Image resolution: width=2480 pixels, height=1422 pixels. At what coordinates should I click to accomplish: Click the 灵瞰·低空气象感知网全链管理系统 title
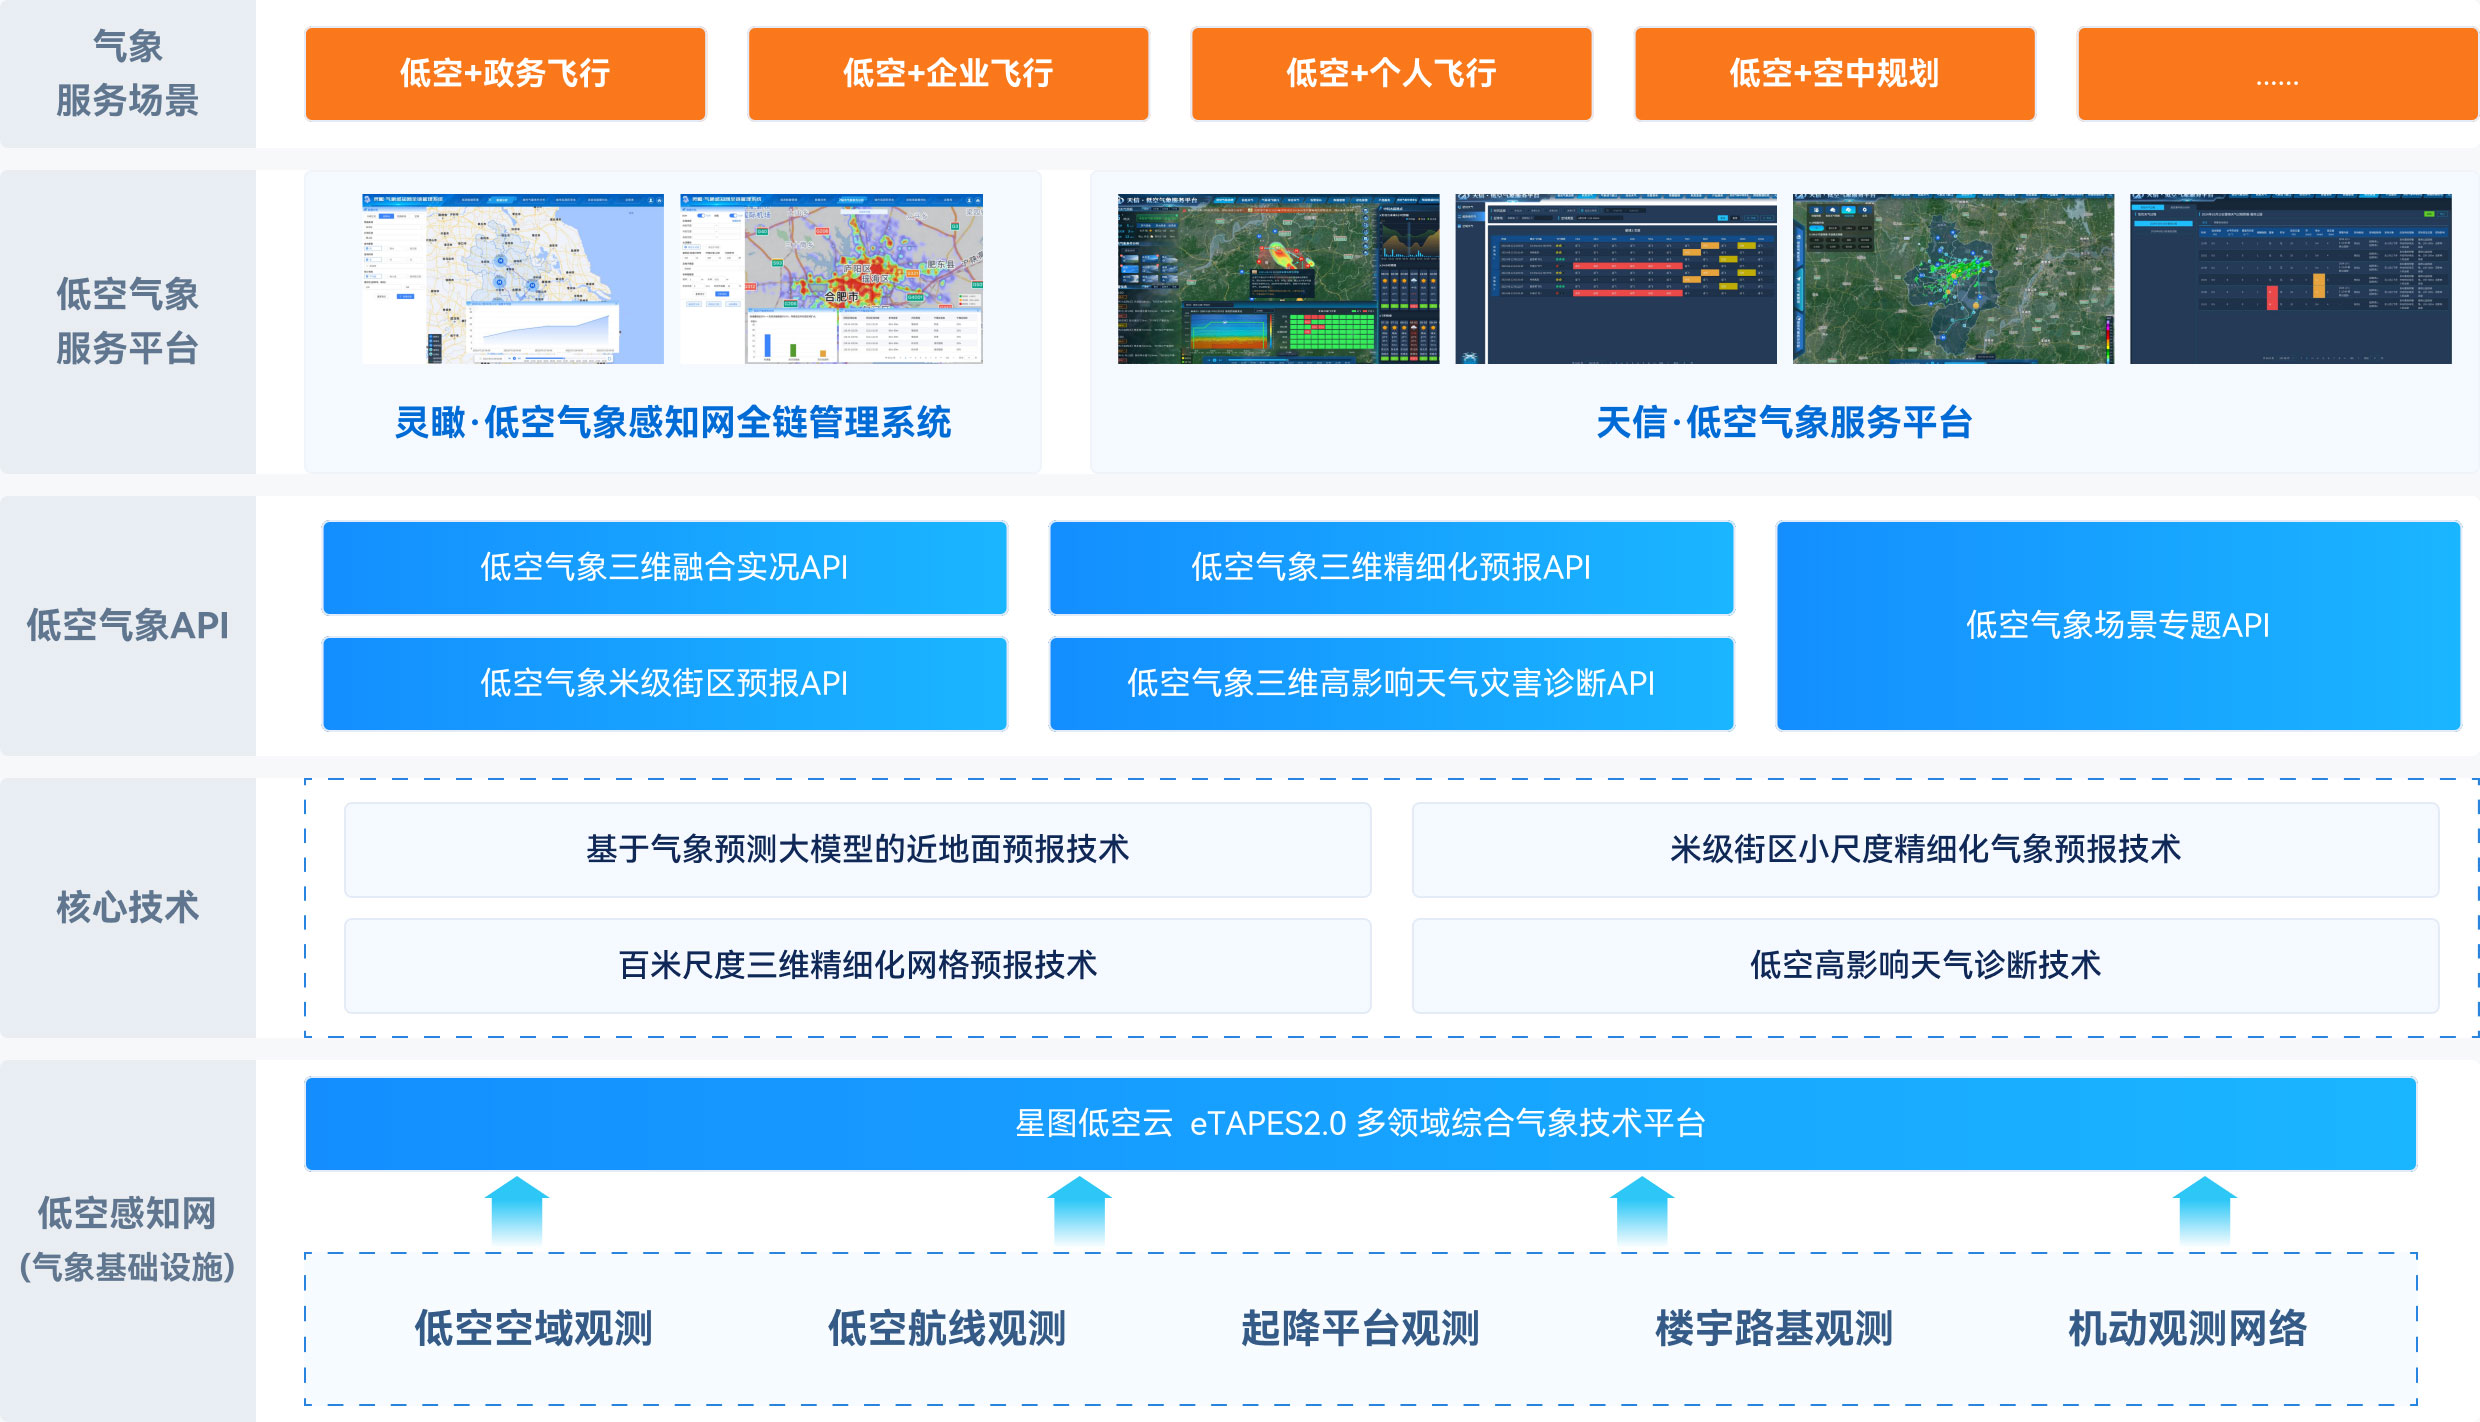pos(673,423)
